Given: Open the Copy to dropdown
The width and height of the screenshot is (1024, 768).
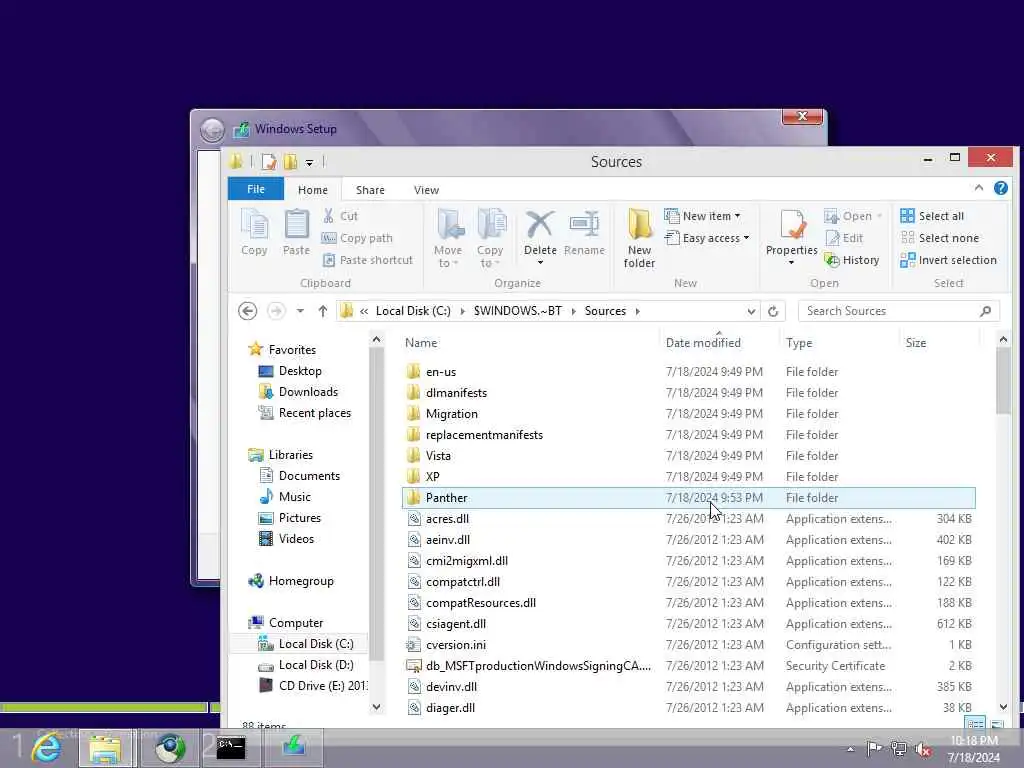Looking at the screenshot, I should pyautogui.click(x=490, y=238).
